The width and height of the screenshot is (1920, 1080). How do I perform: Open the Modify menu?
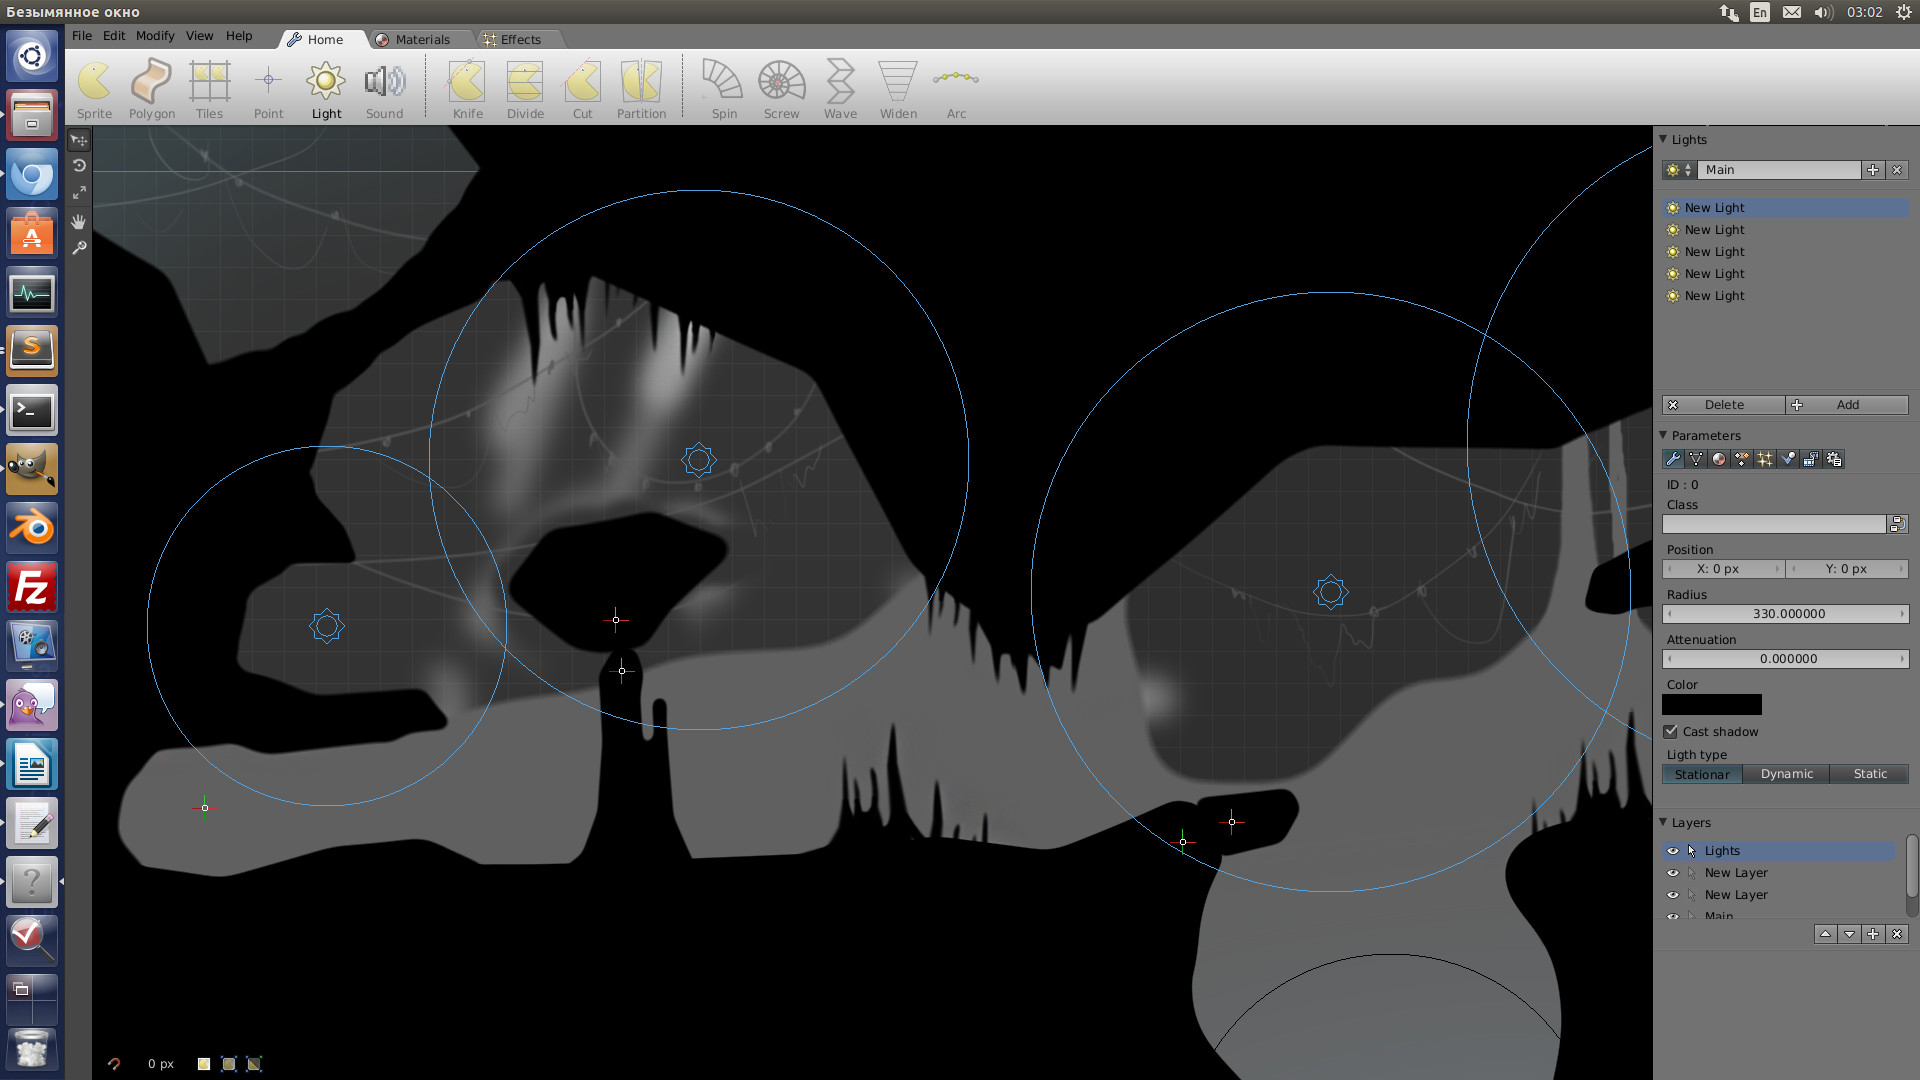click(x=155, y=36)
